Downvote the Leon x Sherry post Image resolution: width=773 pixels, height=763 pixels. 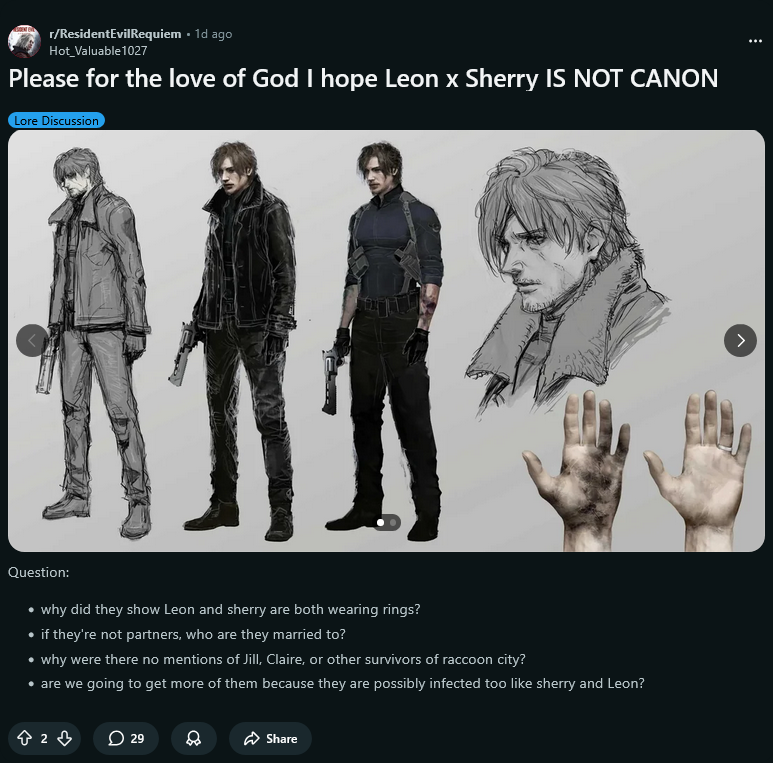(65, 738)
